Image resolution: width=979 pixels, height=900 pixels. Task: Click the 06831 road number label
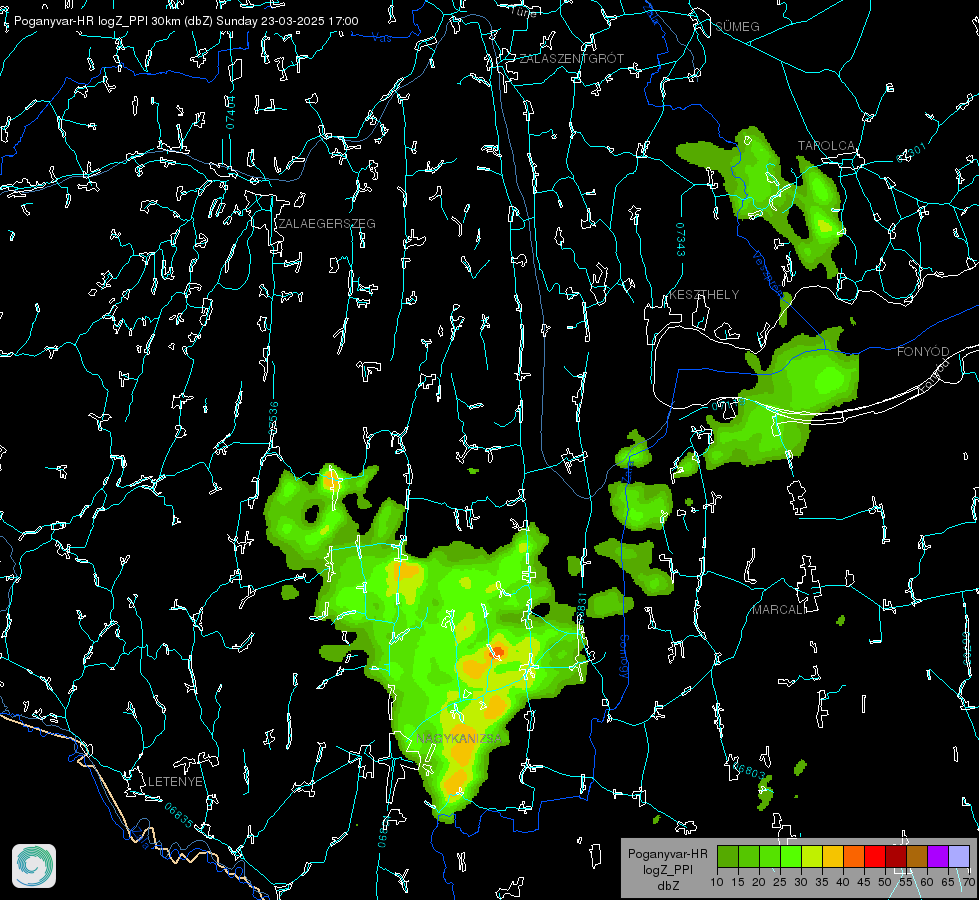tap(582, 608)
